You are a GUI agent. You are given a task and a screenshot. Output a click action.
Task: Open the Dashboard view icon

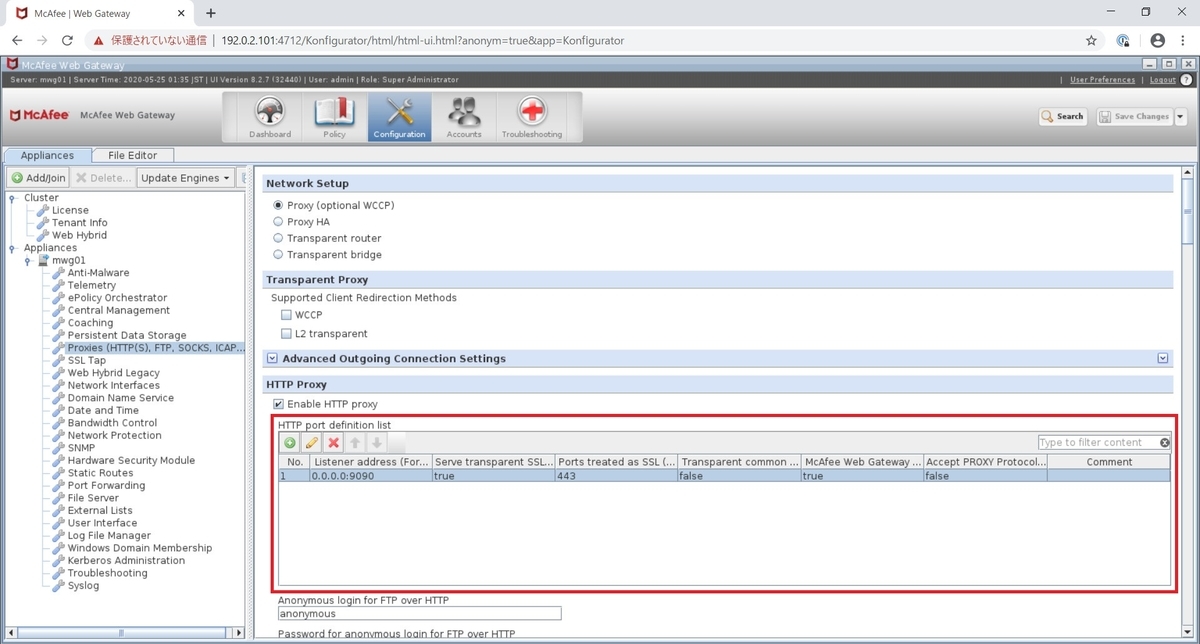[x=270, y=117]
